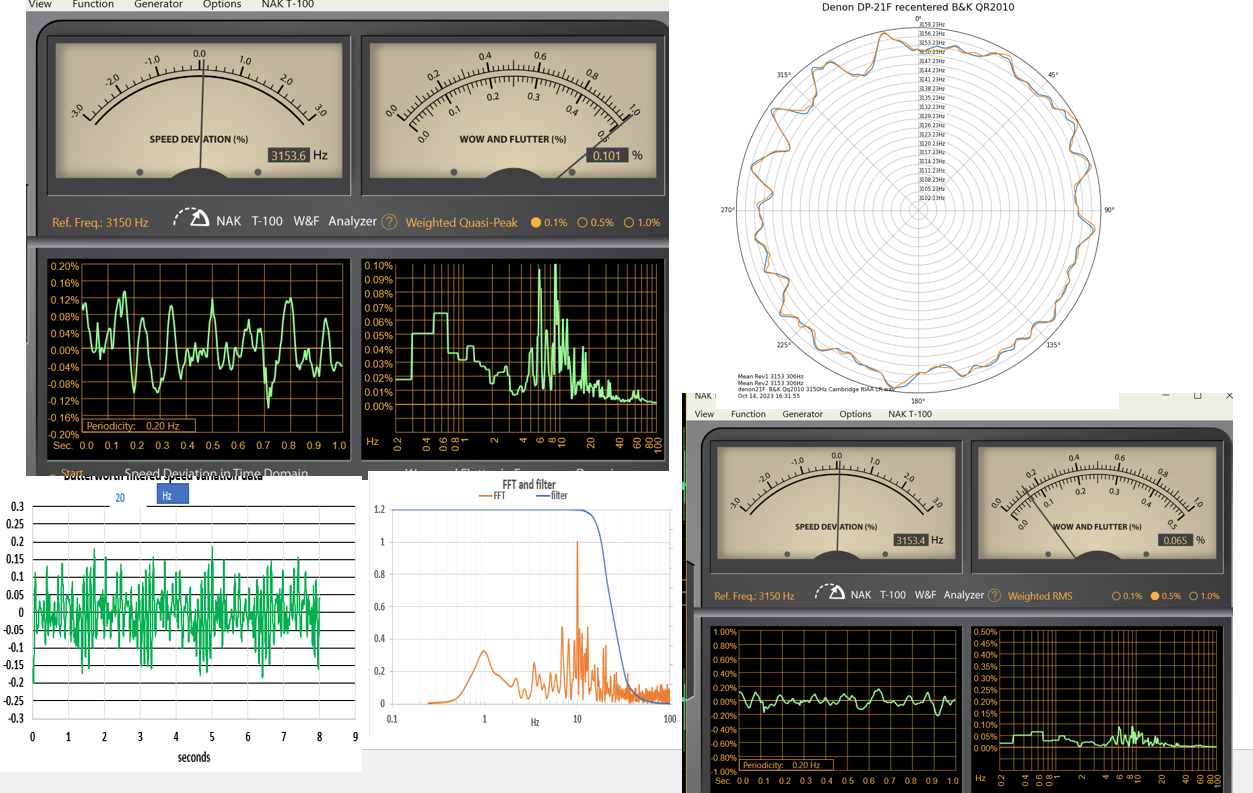Select the 0.1% range in the Weighted RMS analyzer
The image size is (1253, 793).
(x=1129, y=596)
